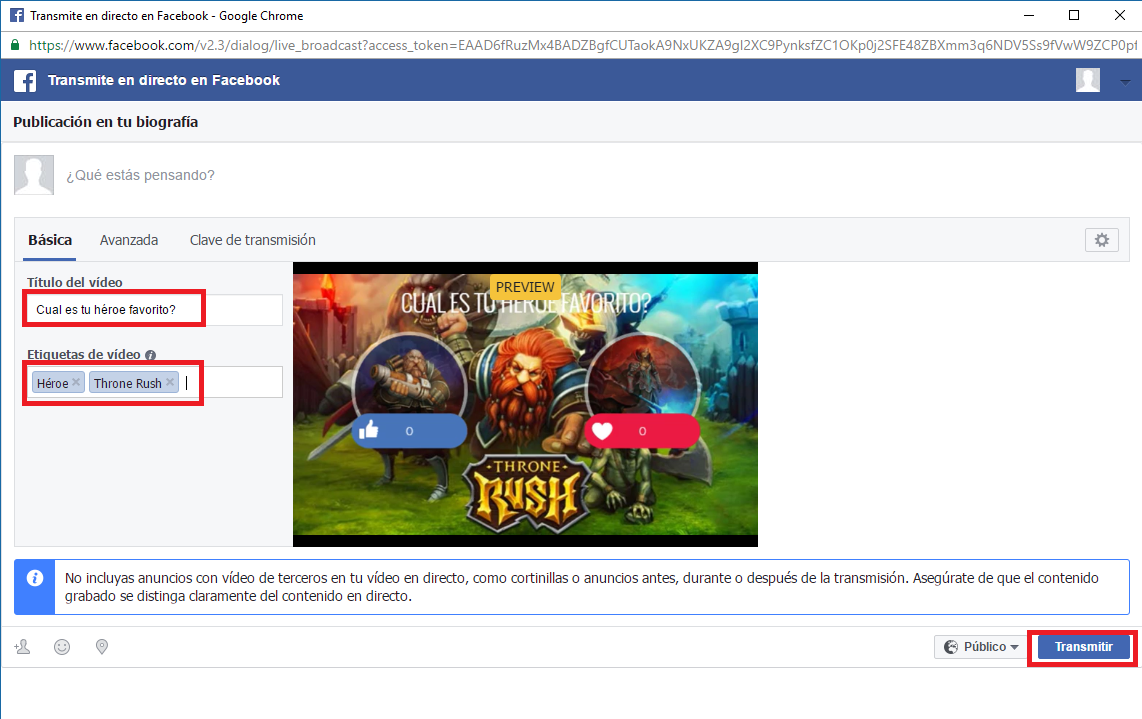Close the Chrome window
Viewport: 1142px width, 719px height.
coord(1119,15)
